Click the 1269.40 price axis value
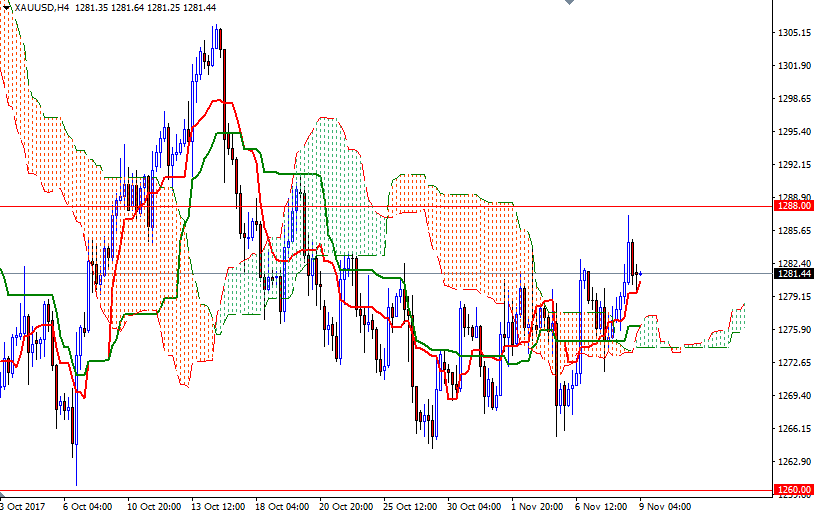Screen dimensions: 814x514 point(794,396)
